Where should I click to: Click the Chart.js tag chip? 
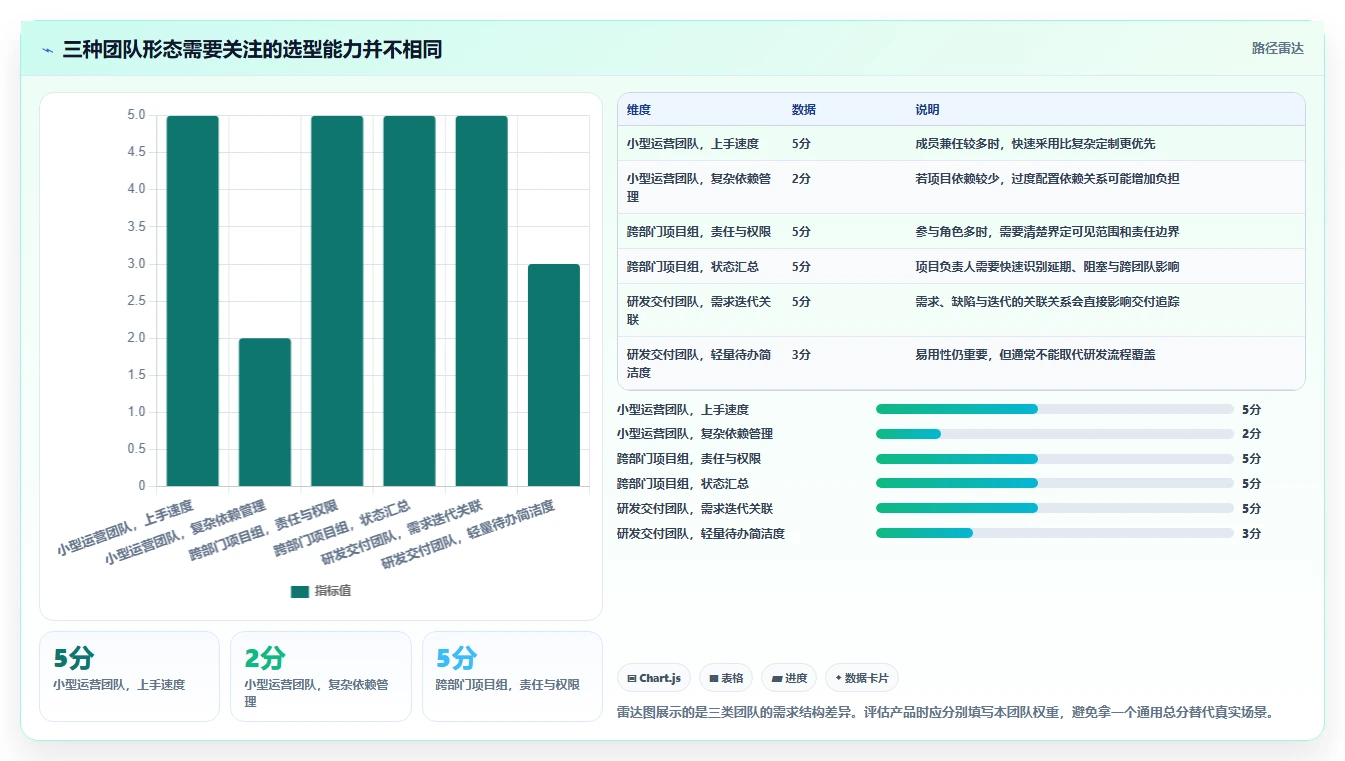654,678
